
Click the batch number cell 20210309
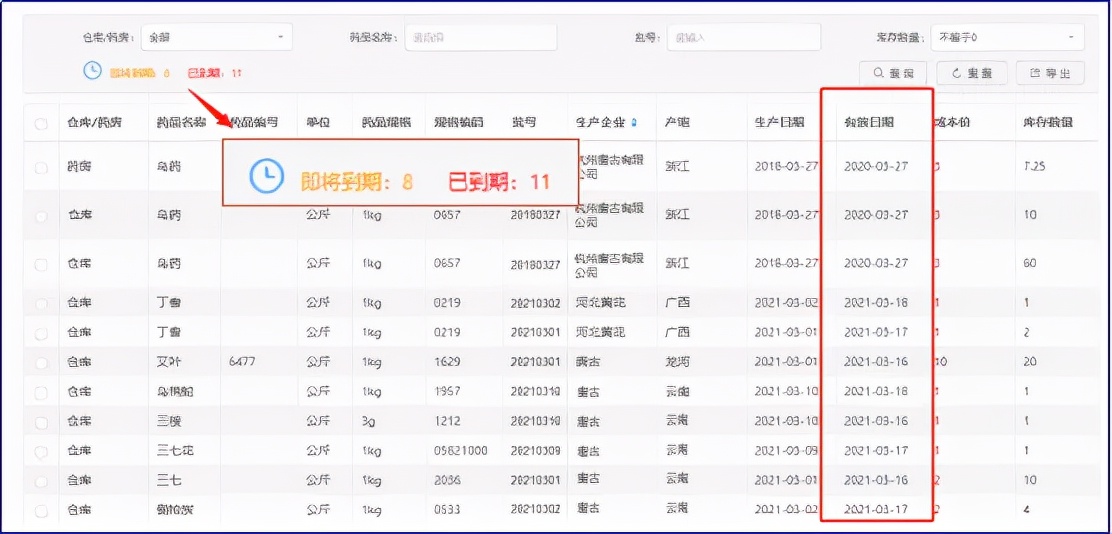click(535, 451)
